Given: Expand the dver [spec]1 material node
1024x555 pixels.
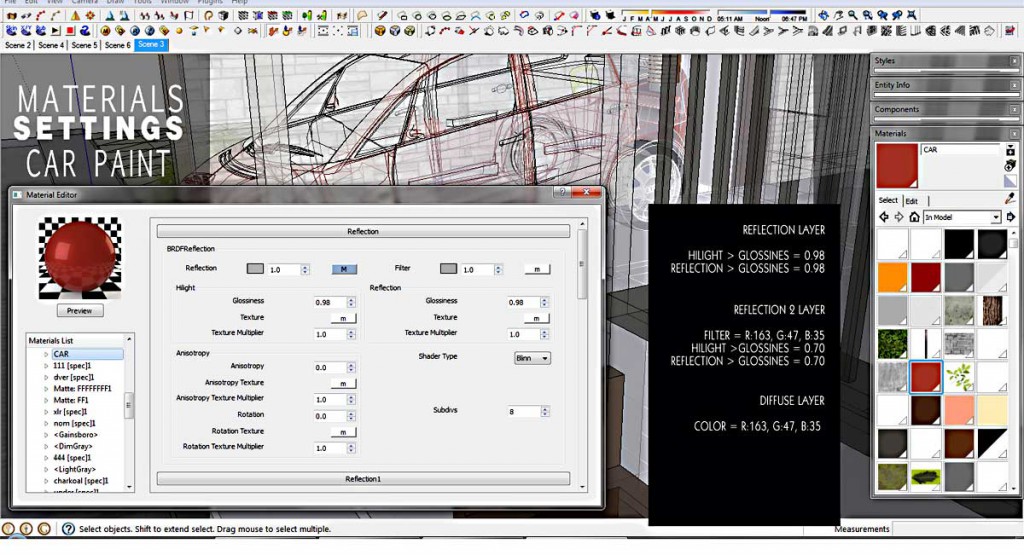Looking at the screenshot, I should point(46,377).
